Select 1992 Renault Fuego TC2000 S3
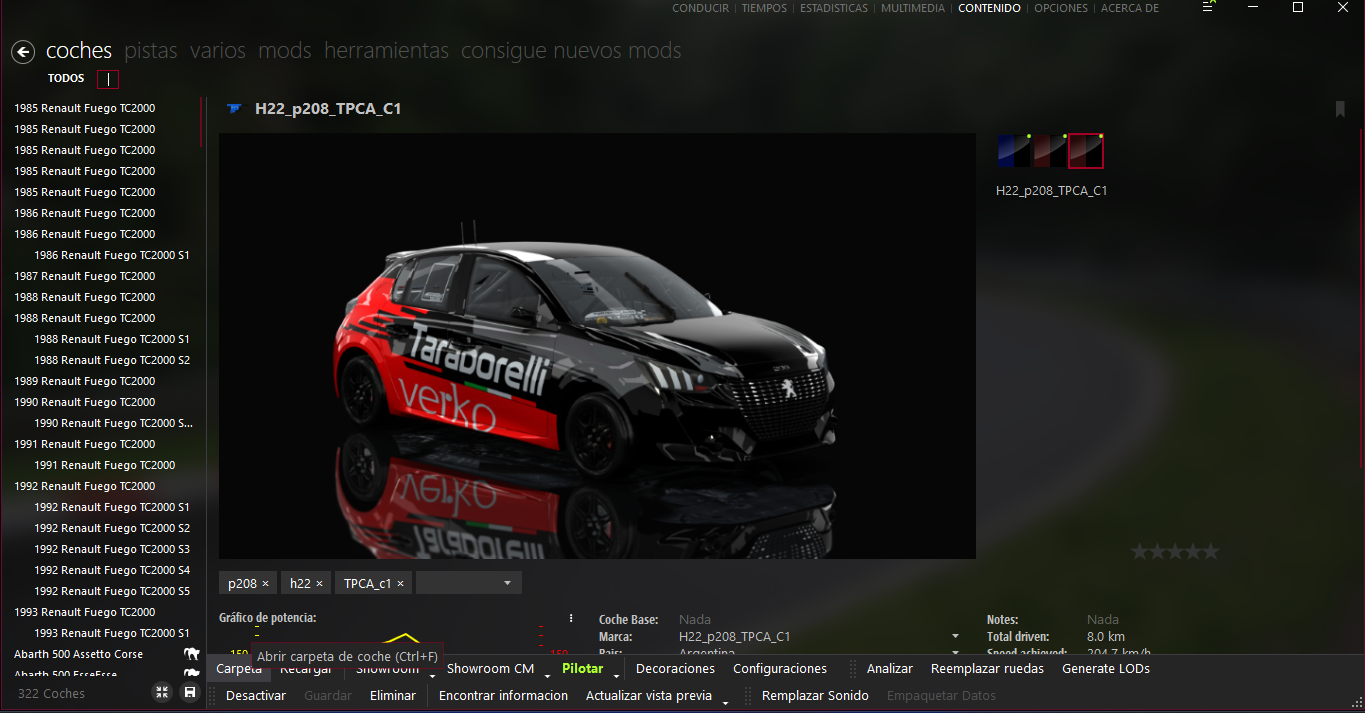The image size is (1365, 713). click(112, 549)
